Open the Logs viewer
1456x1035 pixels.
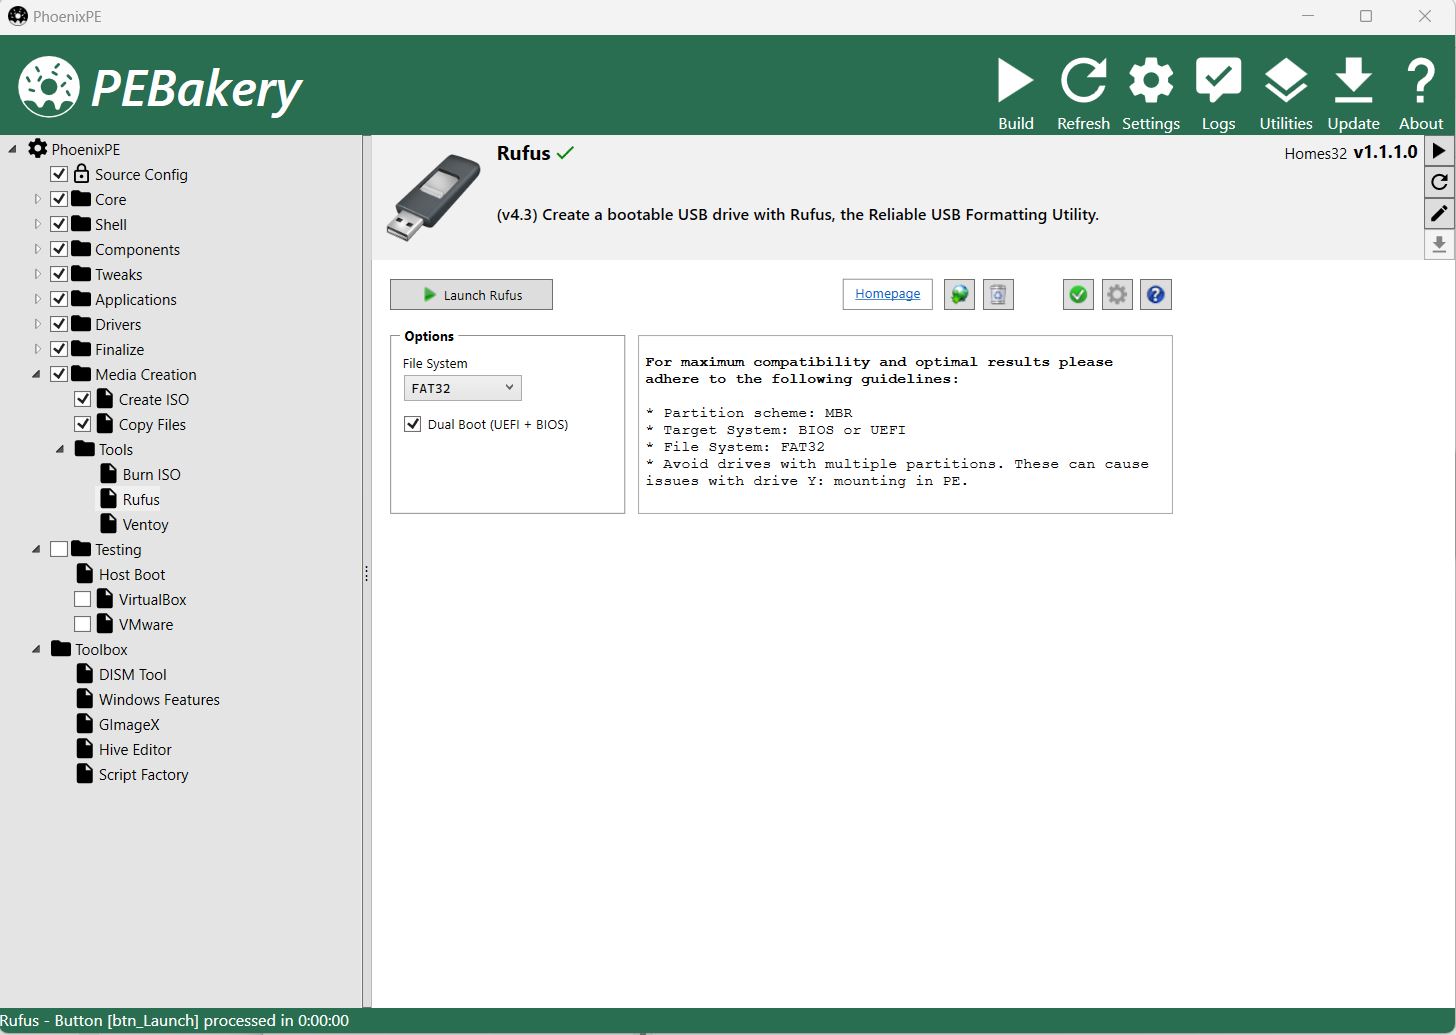click(x=1218, y=94)
